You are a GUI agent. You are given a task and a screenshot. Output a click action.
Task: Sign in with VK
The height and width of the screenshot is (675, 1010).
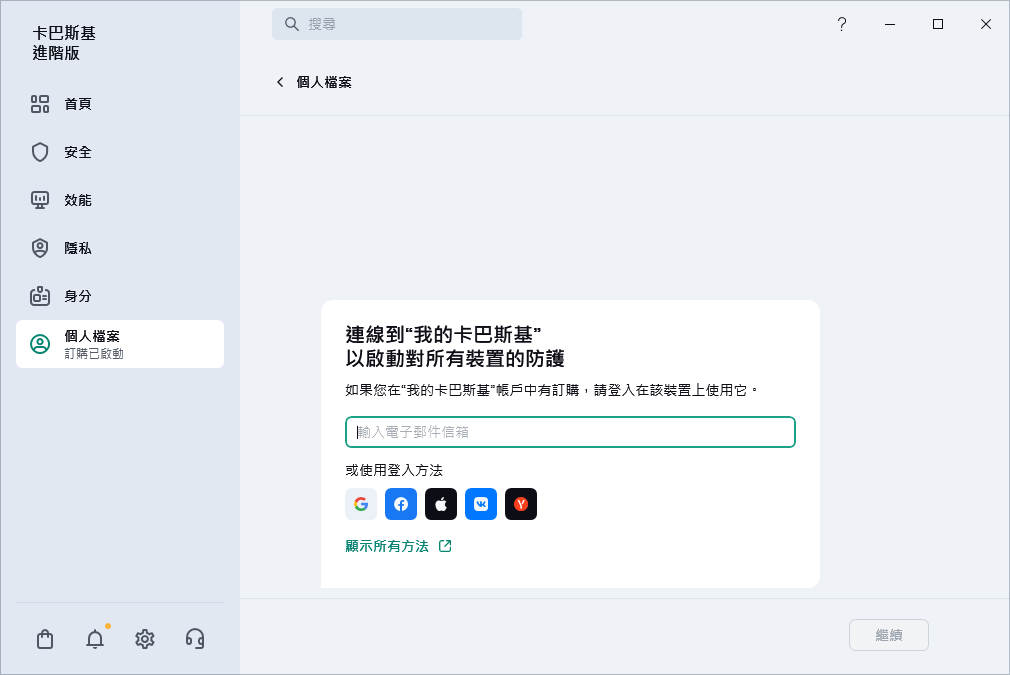[481, 504]
